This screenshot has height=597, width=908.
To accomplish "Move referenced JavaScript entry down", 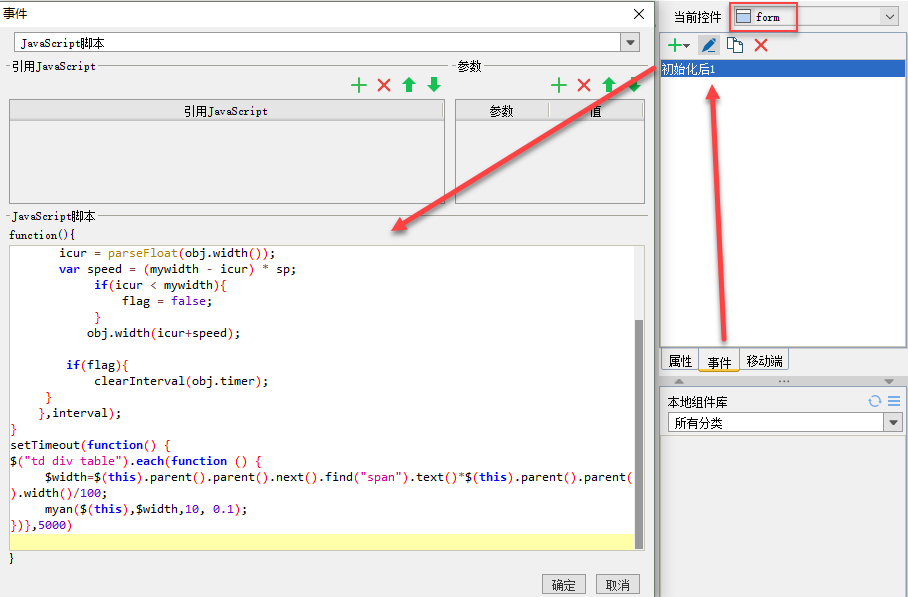I will [x=434, y=85].
